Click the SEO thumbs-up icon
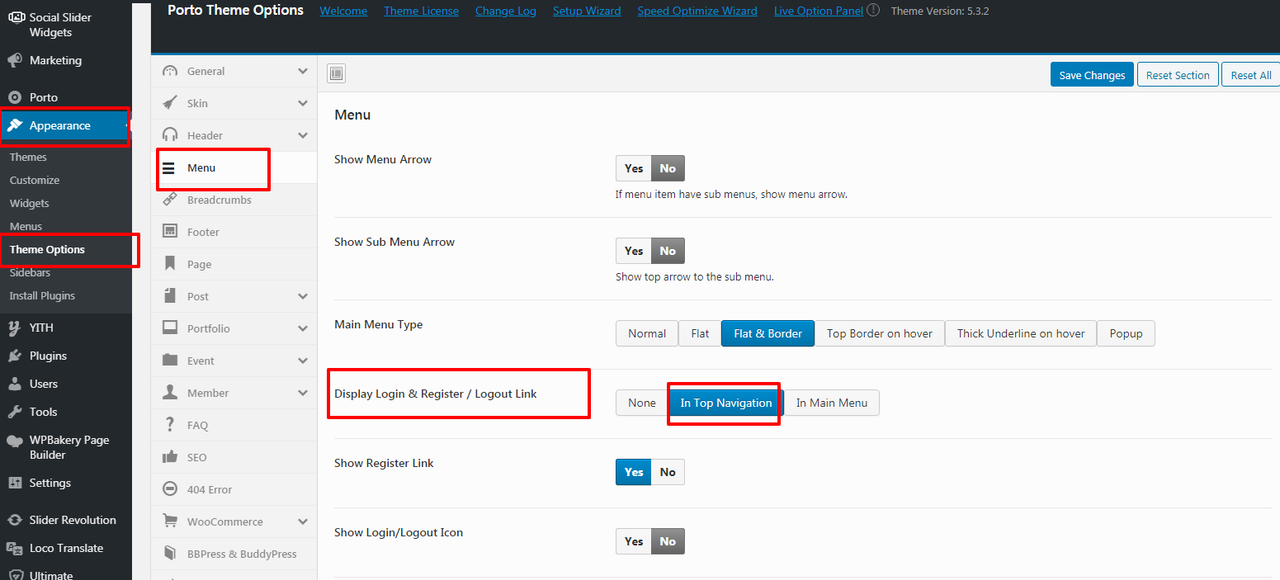1280x580 pixels. [169, 457]
